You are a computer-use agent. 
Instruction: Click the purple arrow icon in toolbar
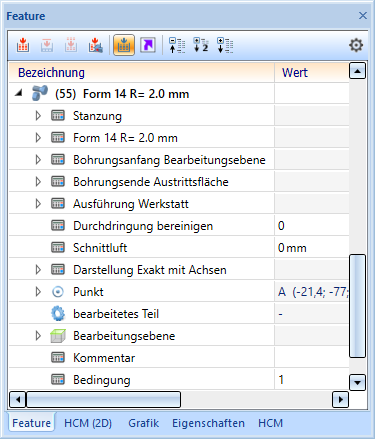click(148, 45)
